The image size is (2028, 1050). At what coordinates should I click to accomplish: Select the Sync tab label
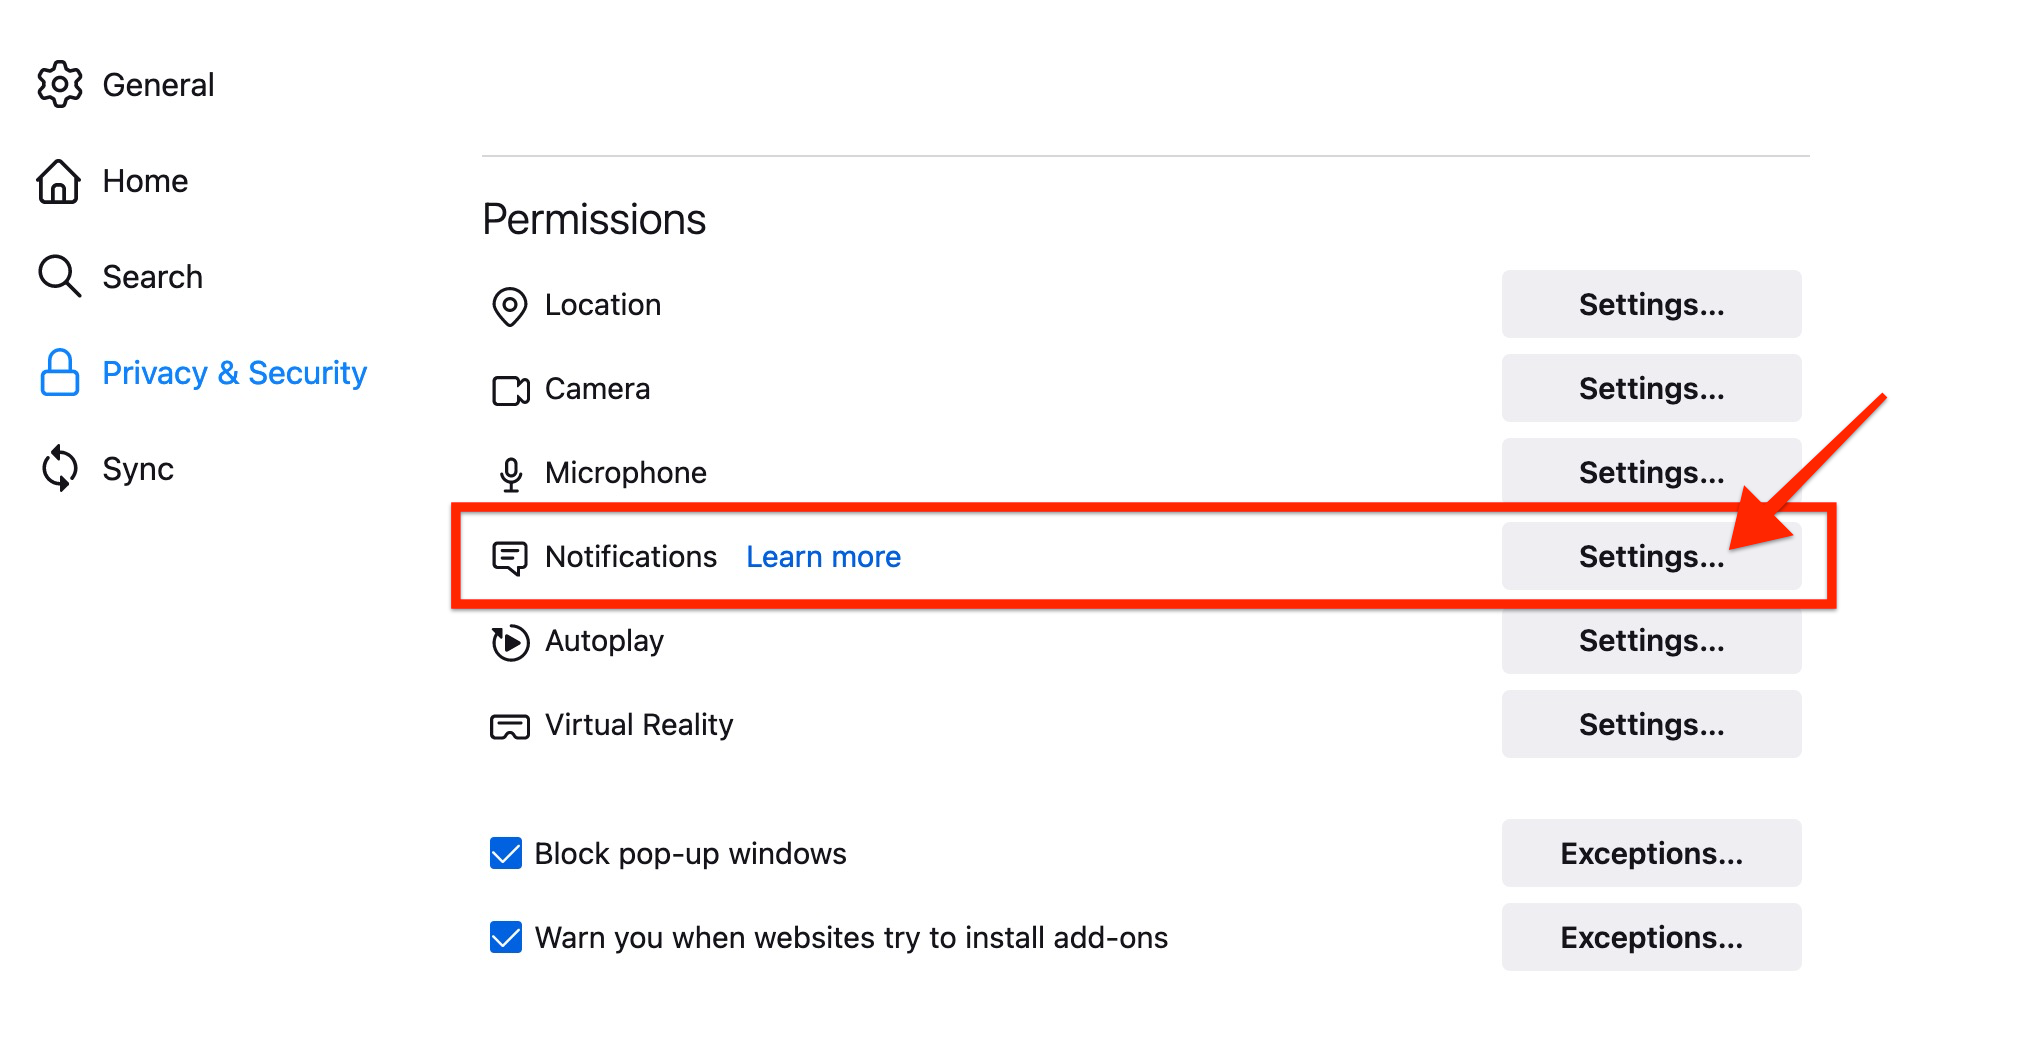pos(138,469)
